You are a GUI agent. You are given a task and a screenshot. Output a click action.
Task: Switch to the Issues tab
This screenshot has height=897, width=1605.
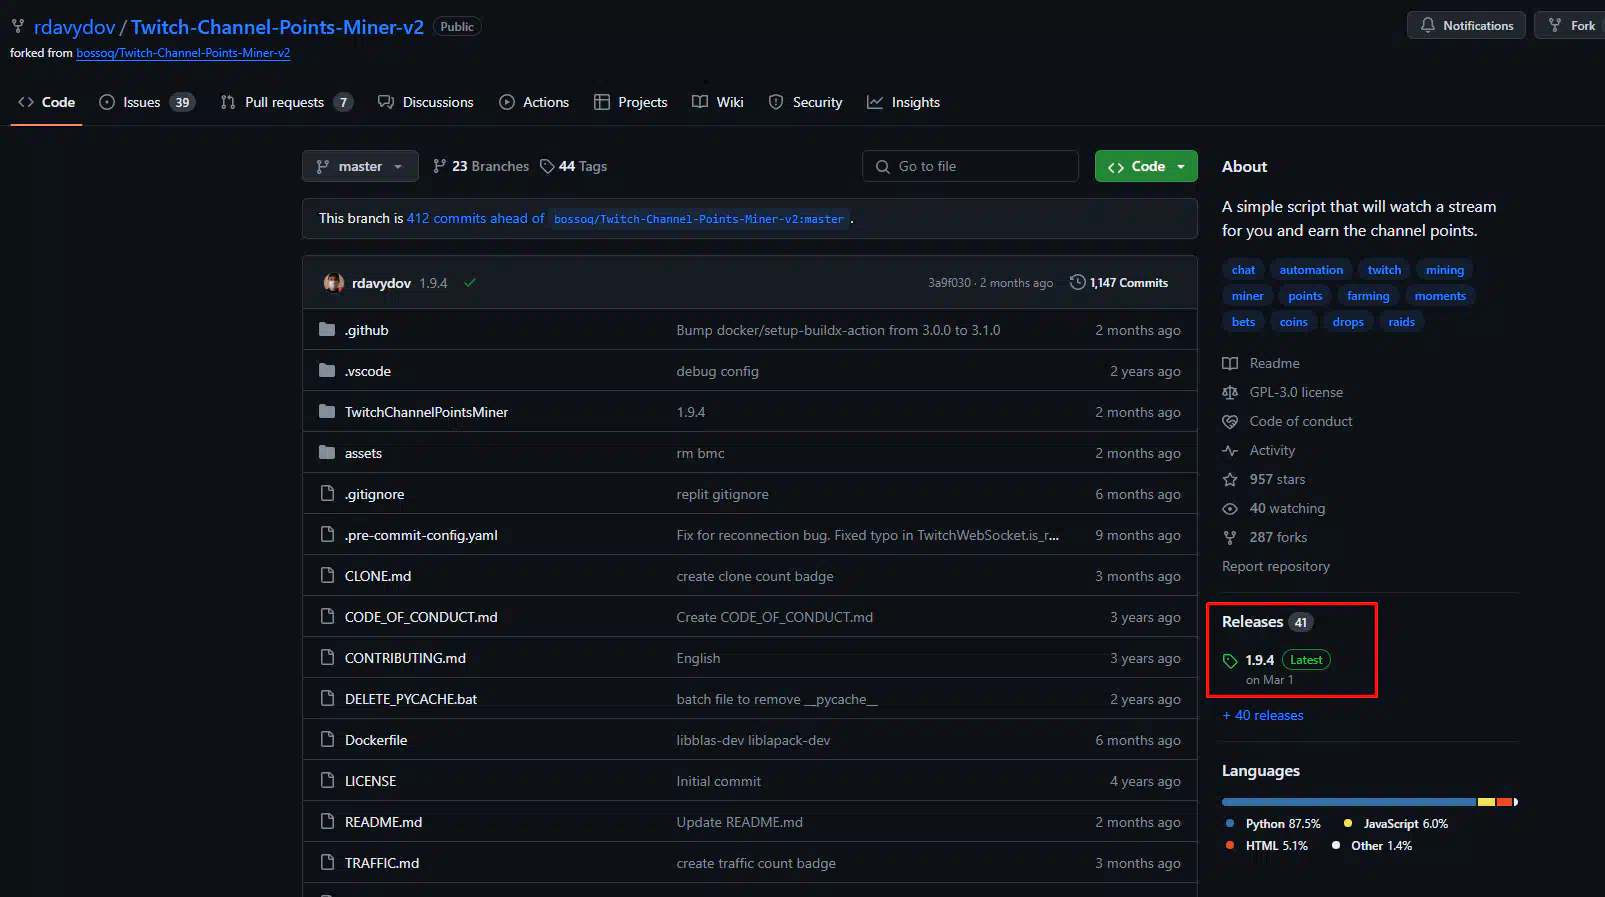(x=146, y=102)
